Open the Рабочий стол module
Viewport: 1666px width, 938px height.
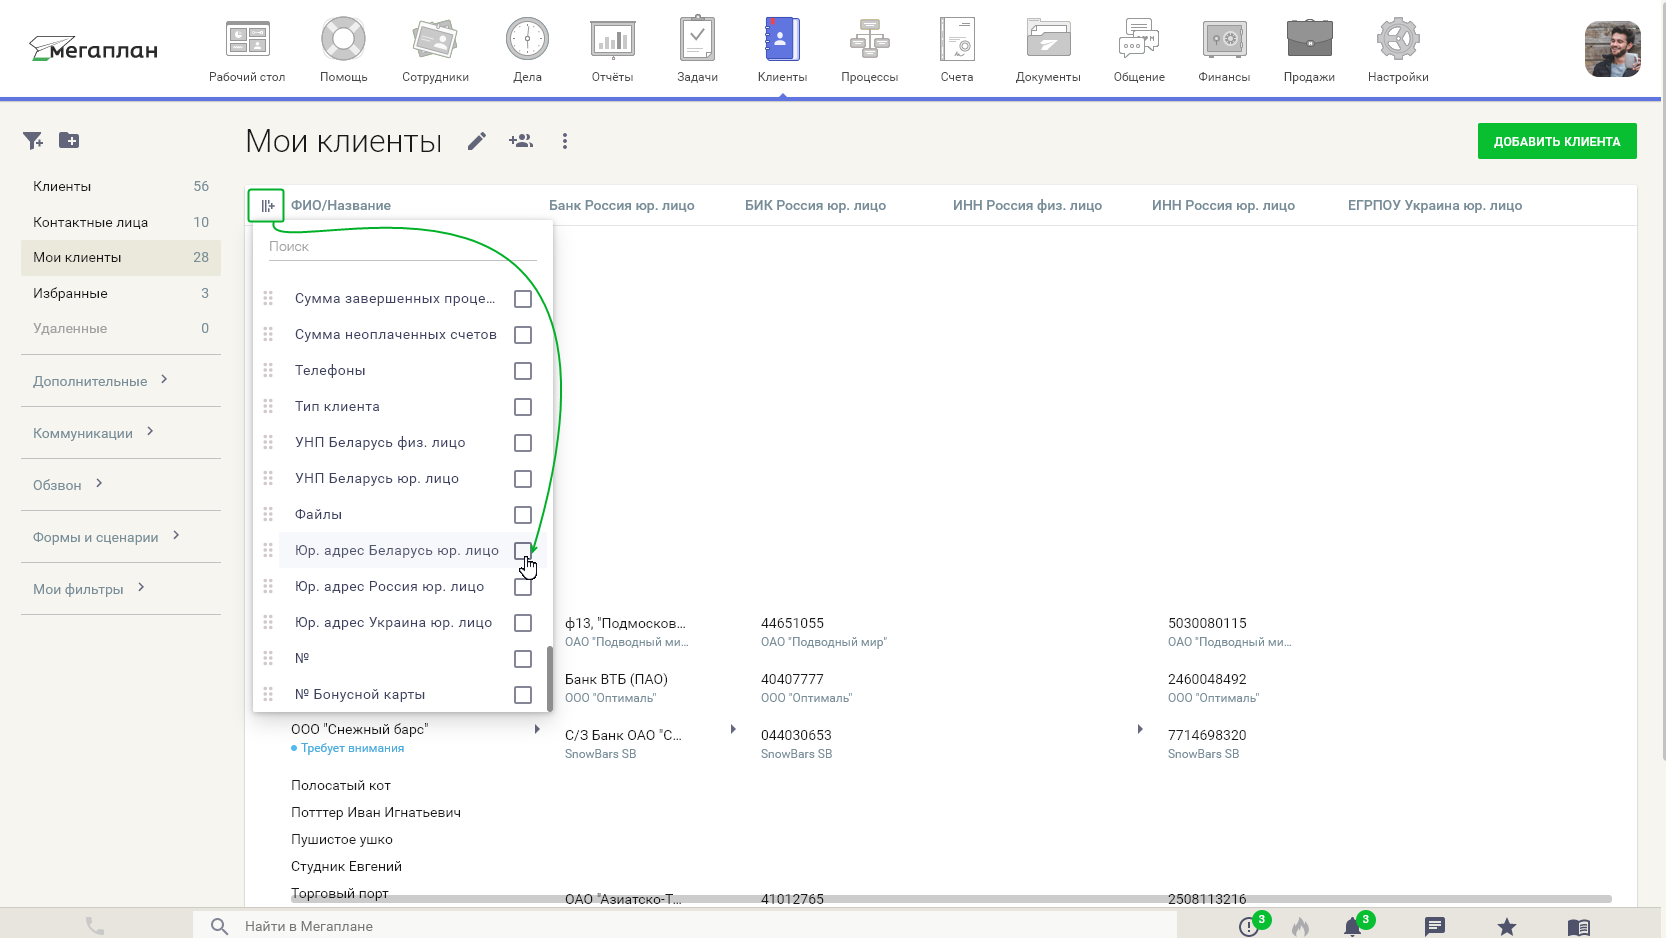[x=247, y=50]
